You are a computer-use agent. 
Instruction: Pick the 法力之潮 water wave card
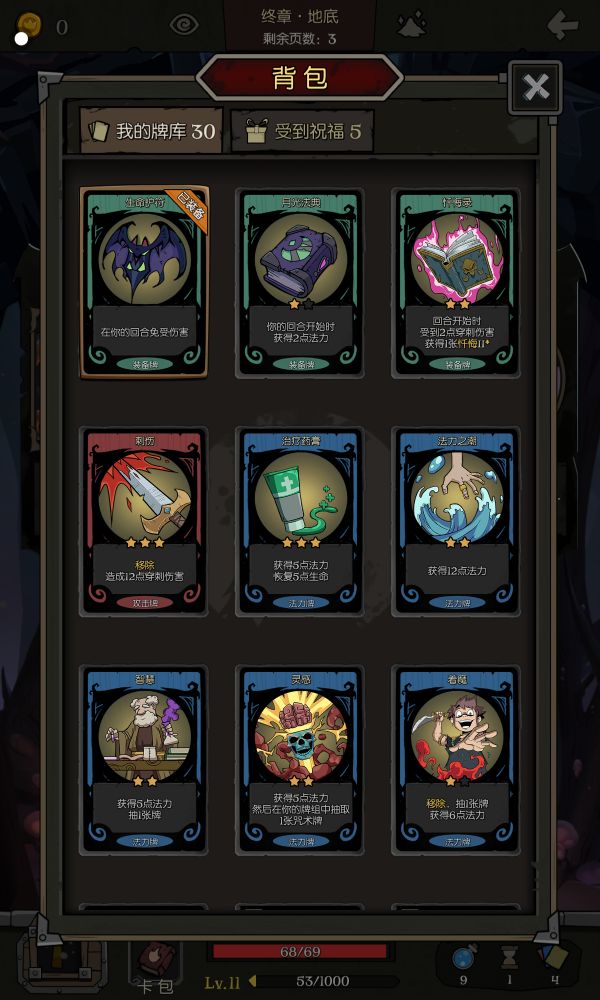tap(456, 521)
